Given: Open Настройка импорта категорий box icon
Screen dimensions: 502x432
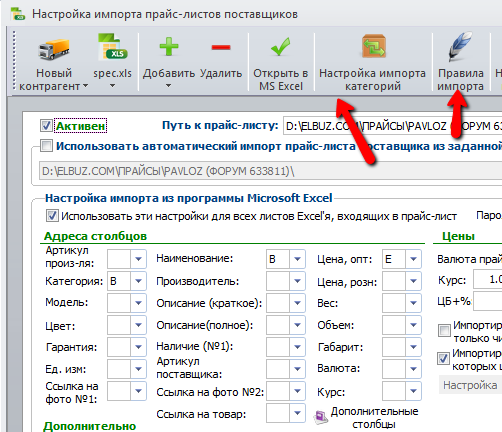Looking at the screenshot, I should coord(373,46).
